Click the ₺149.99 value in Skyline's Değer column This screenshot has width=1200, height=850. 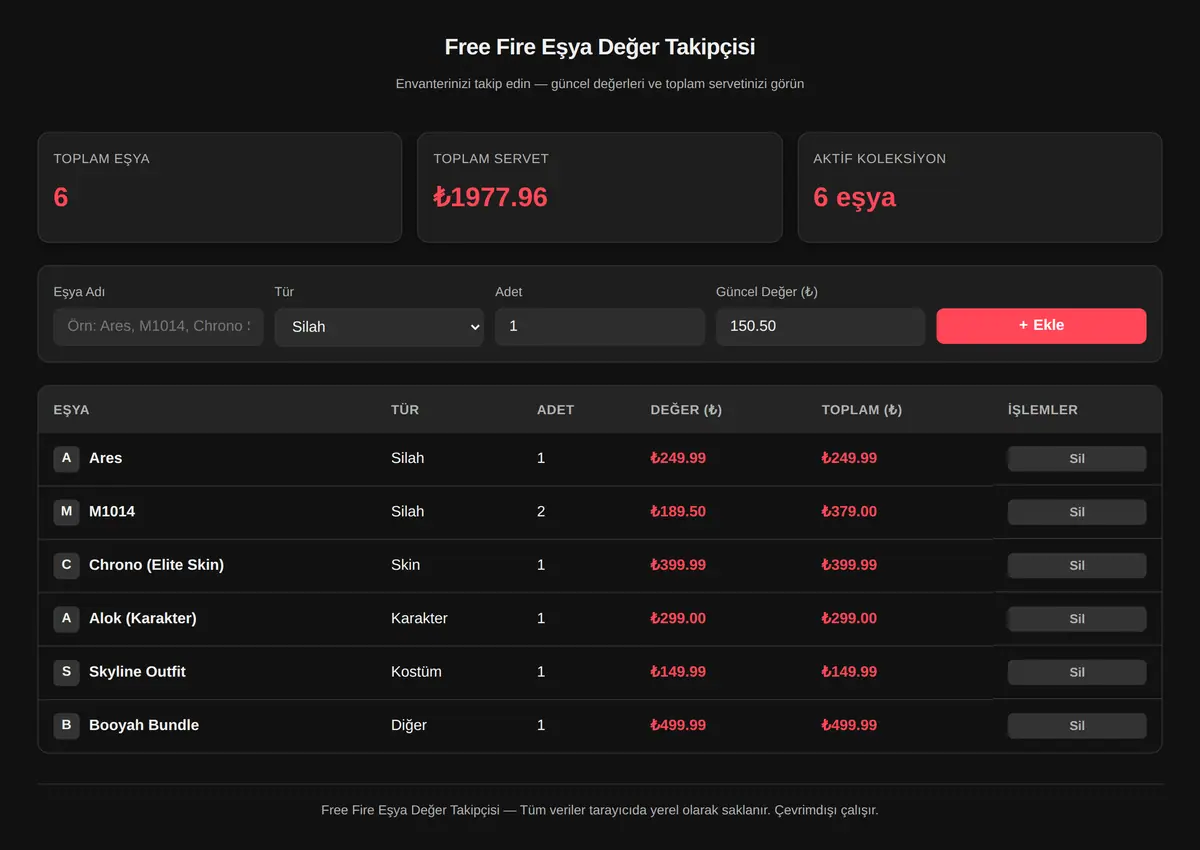coord(678,672)
